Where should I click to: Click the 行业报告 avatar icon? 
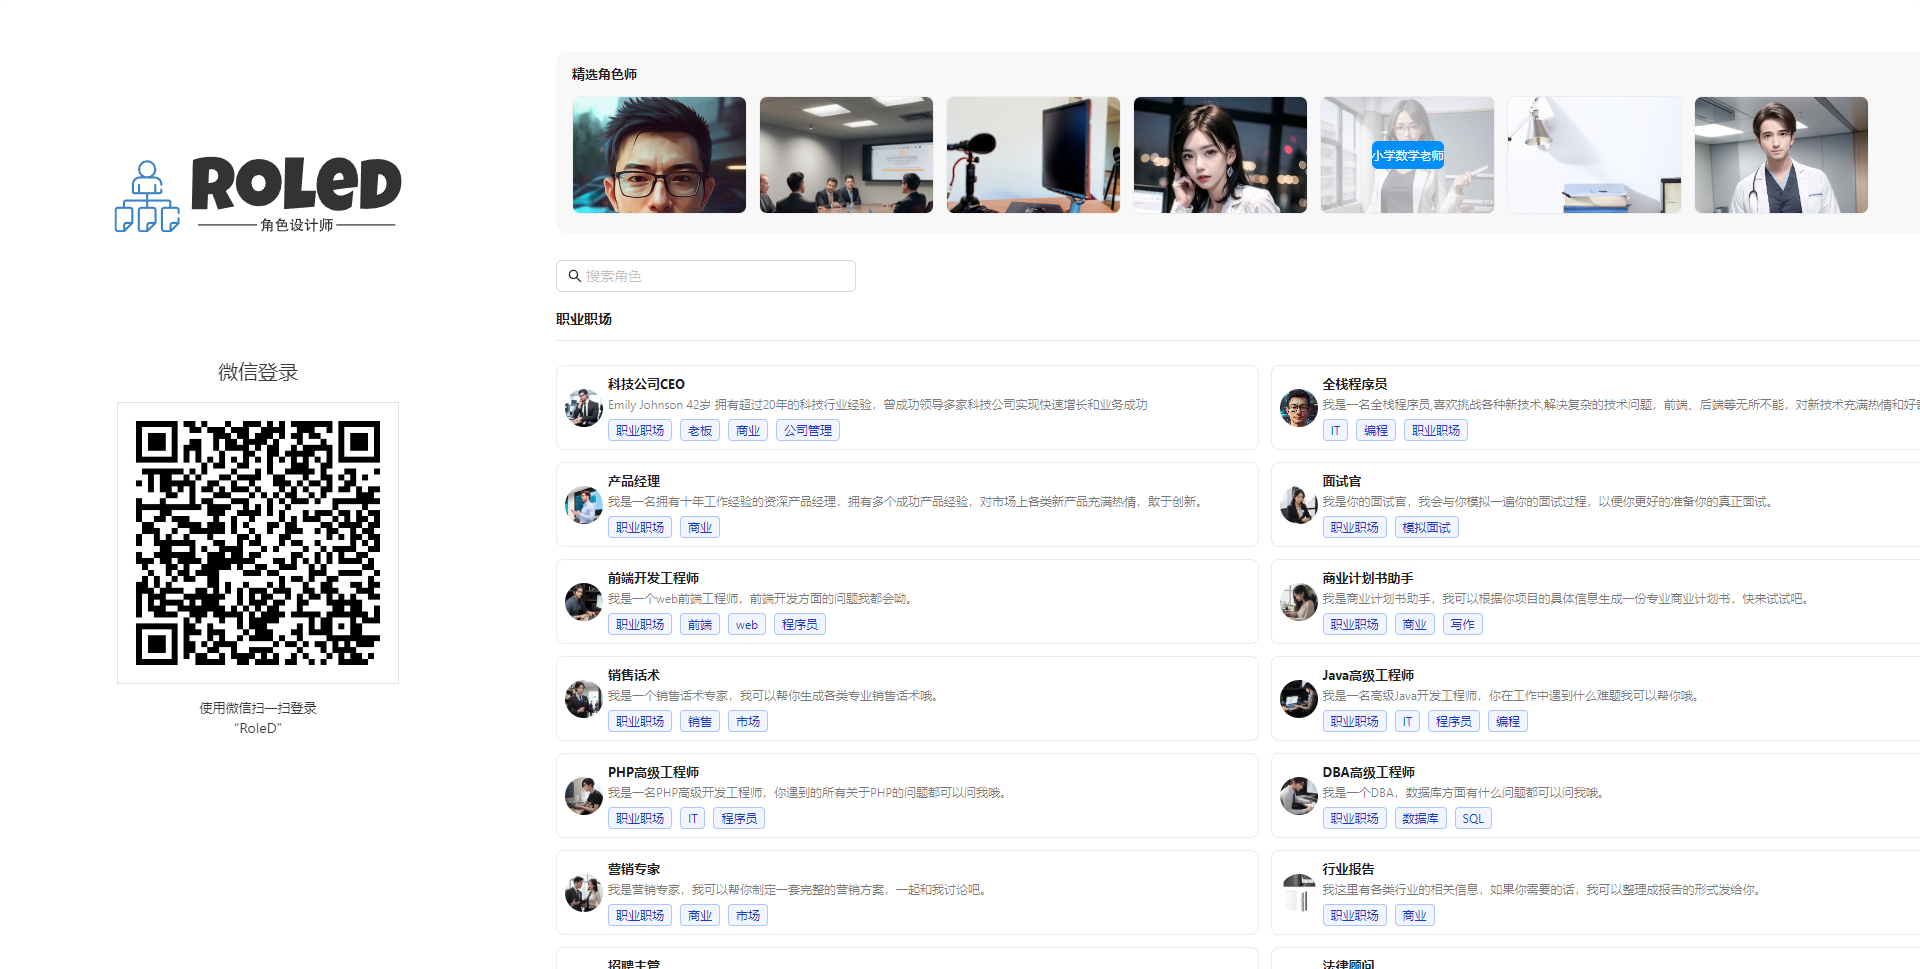tap(1298, 892)
